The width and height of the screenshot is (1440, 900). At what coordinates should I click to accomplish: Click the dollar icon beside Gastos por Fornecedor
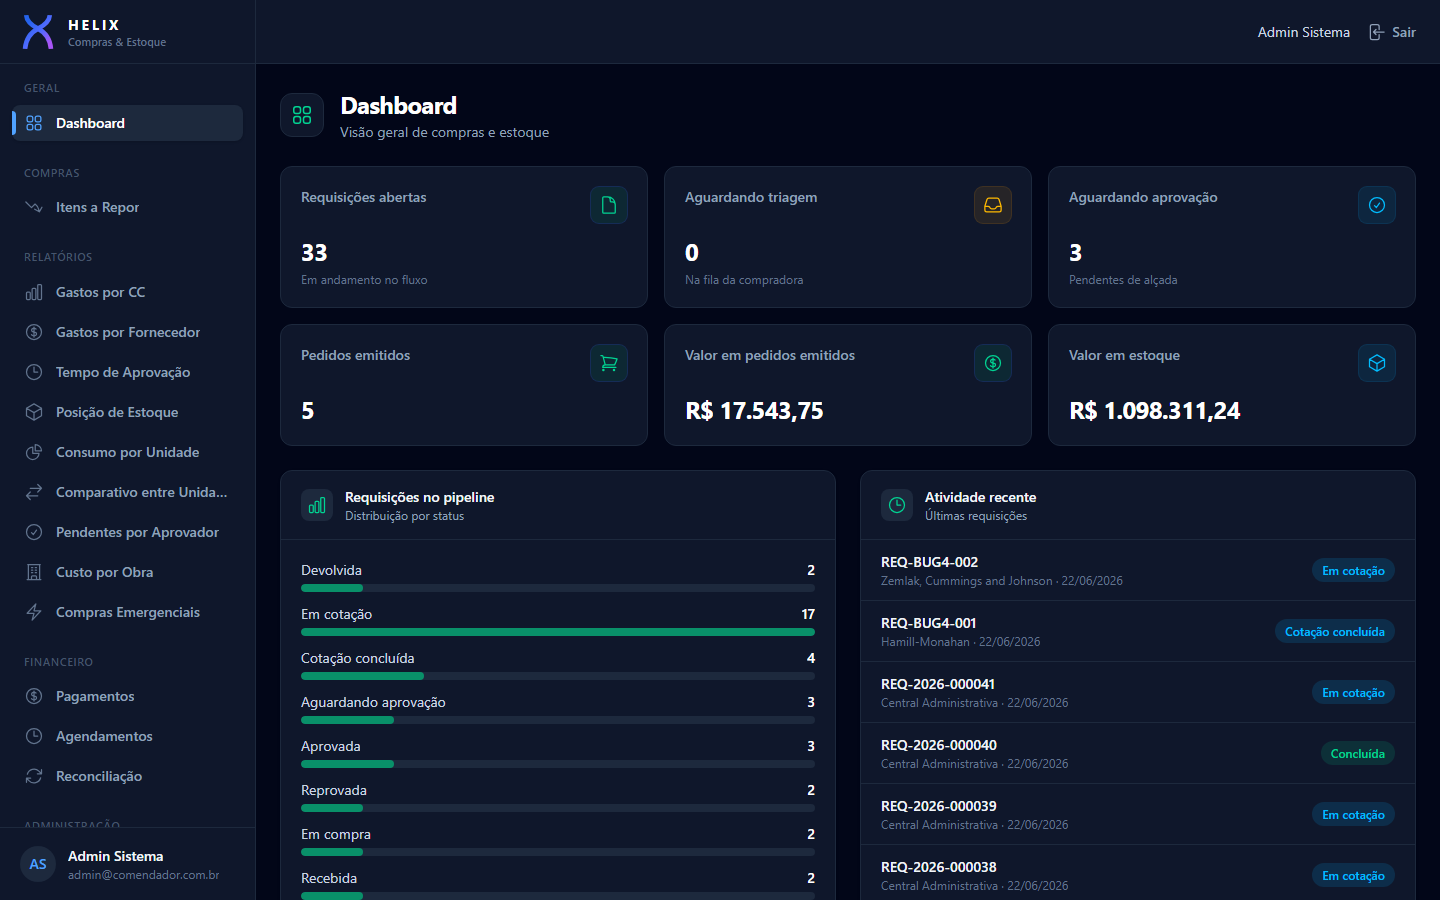[34, 332]
